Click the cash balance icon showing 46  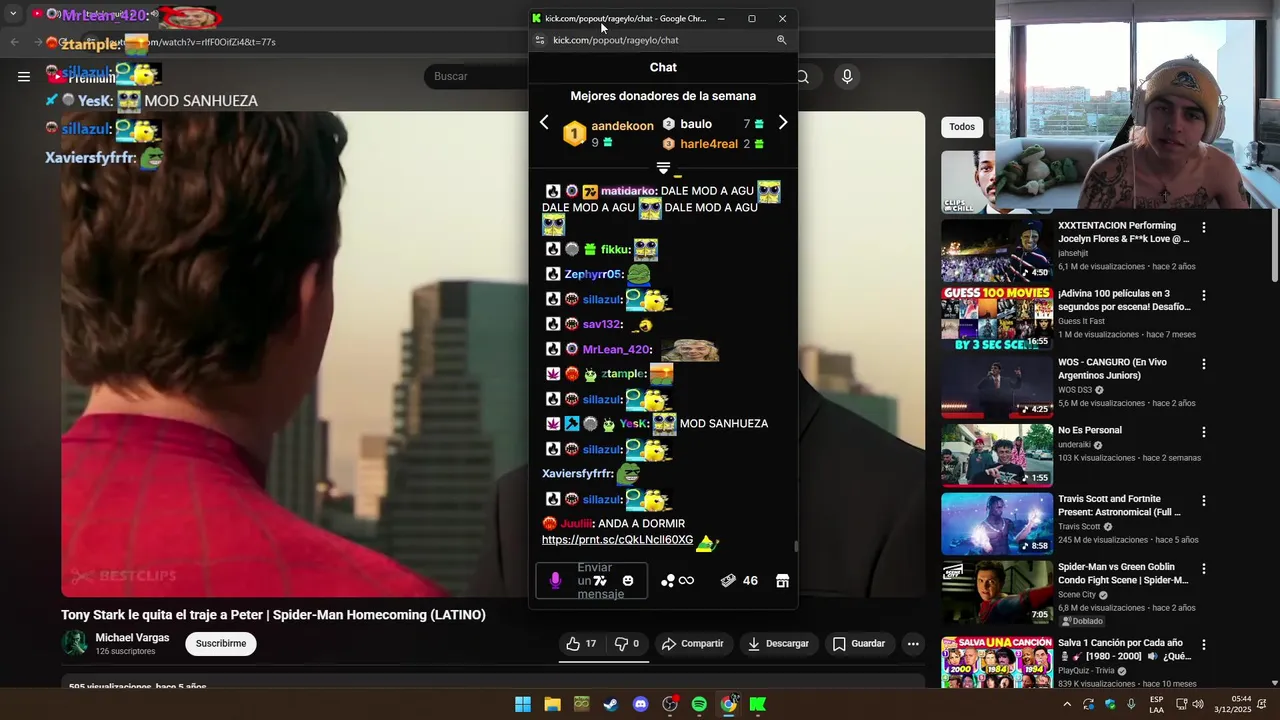click(x=728, y=580)
